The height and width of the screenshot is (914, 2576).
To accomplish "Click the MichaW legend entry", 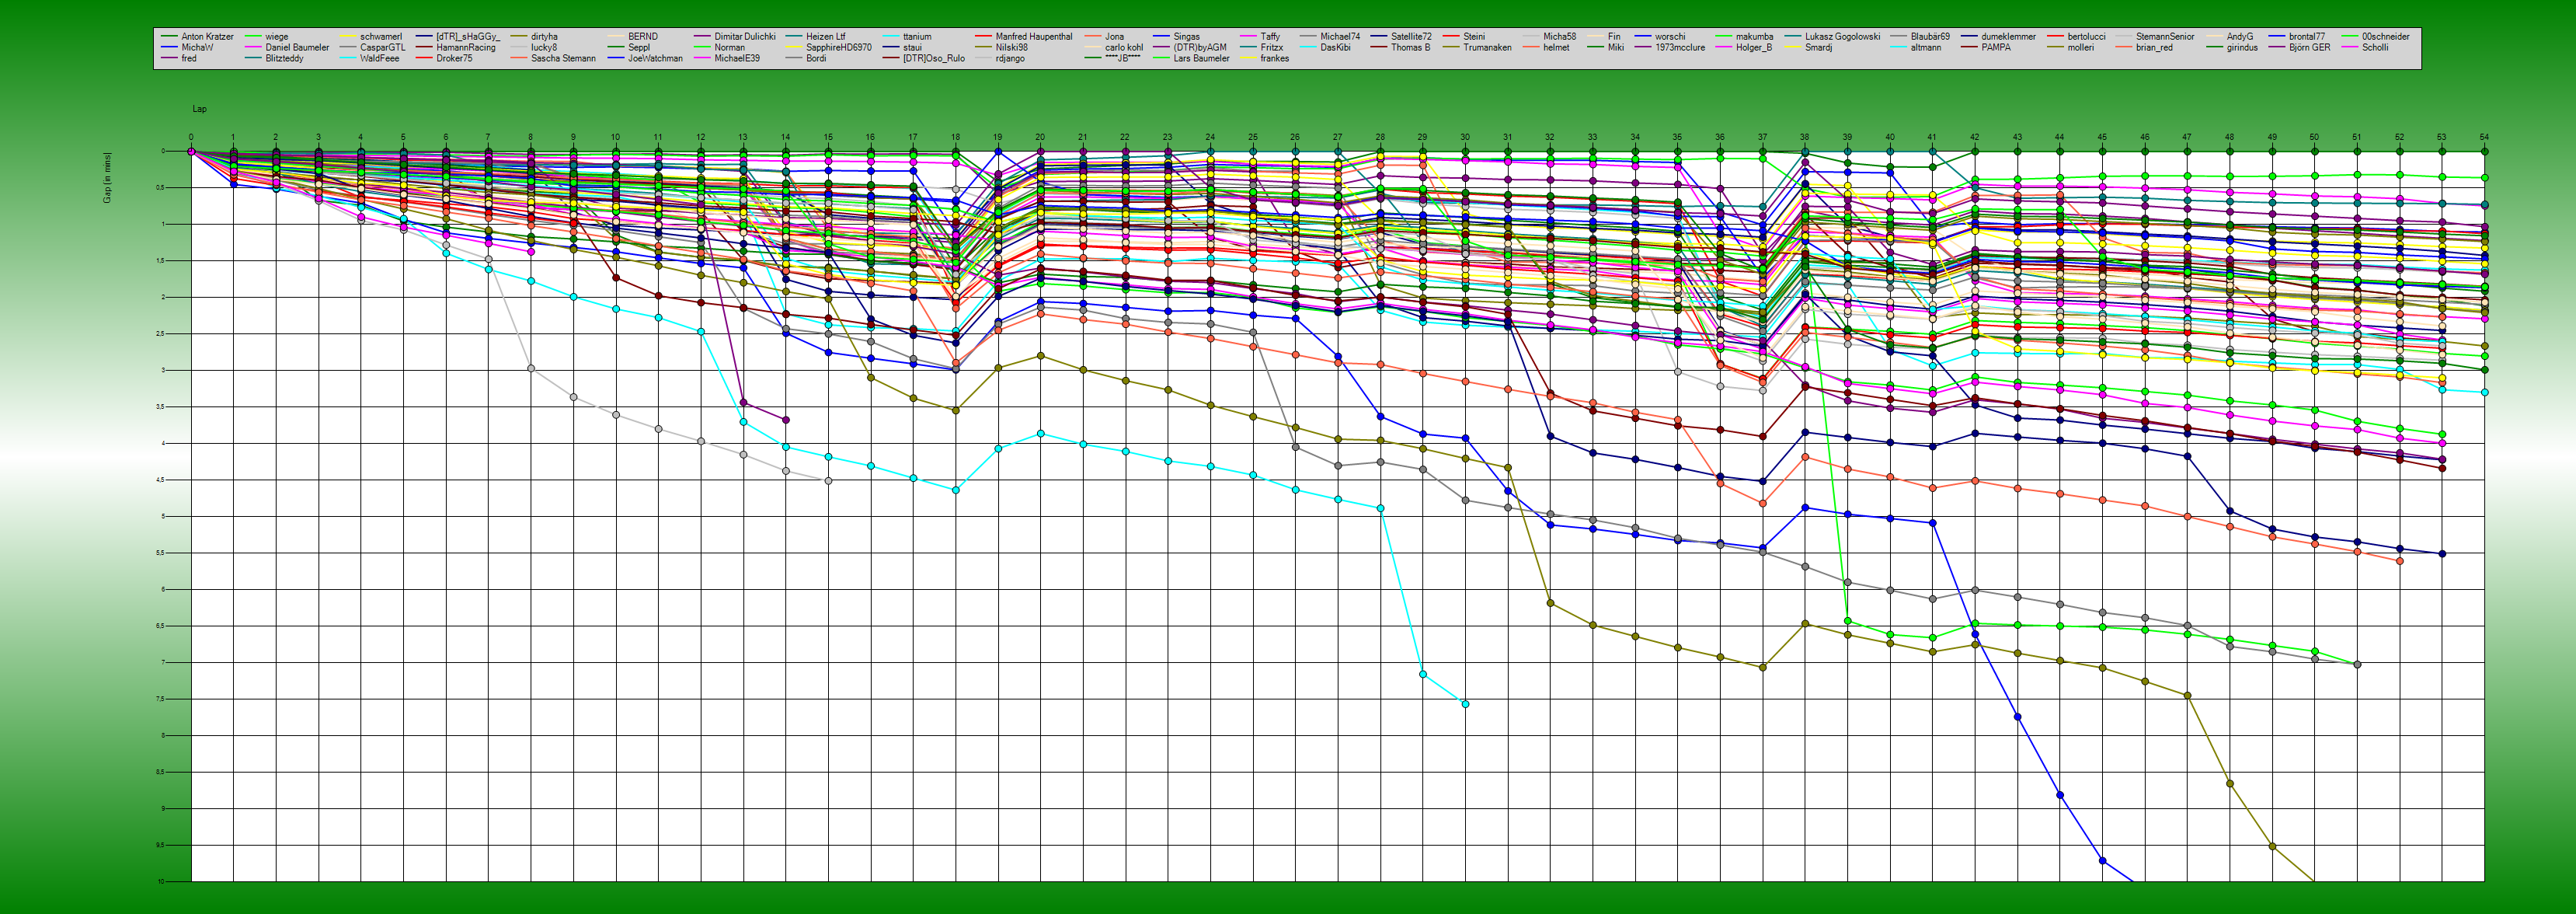I will 197,48.
